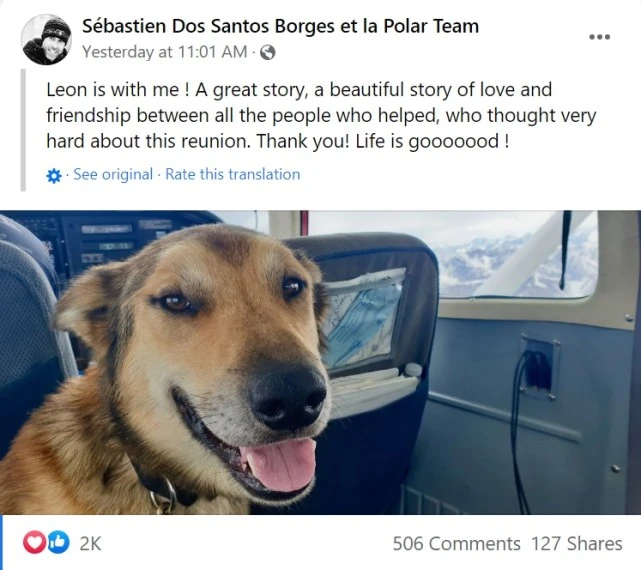The image size is (641, 570).
Task: Click the gray translation quote bar
Action: point(23,130)
